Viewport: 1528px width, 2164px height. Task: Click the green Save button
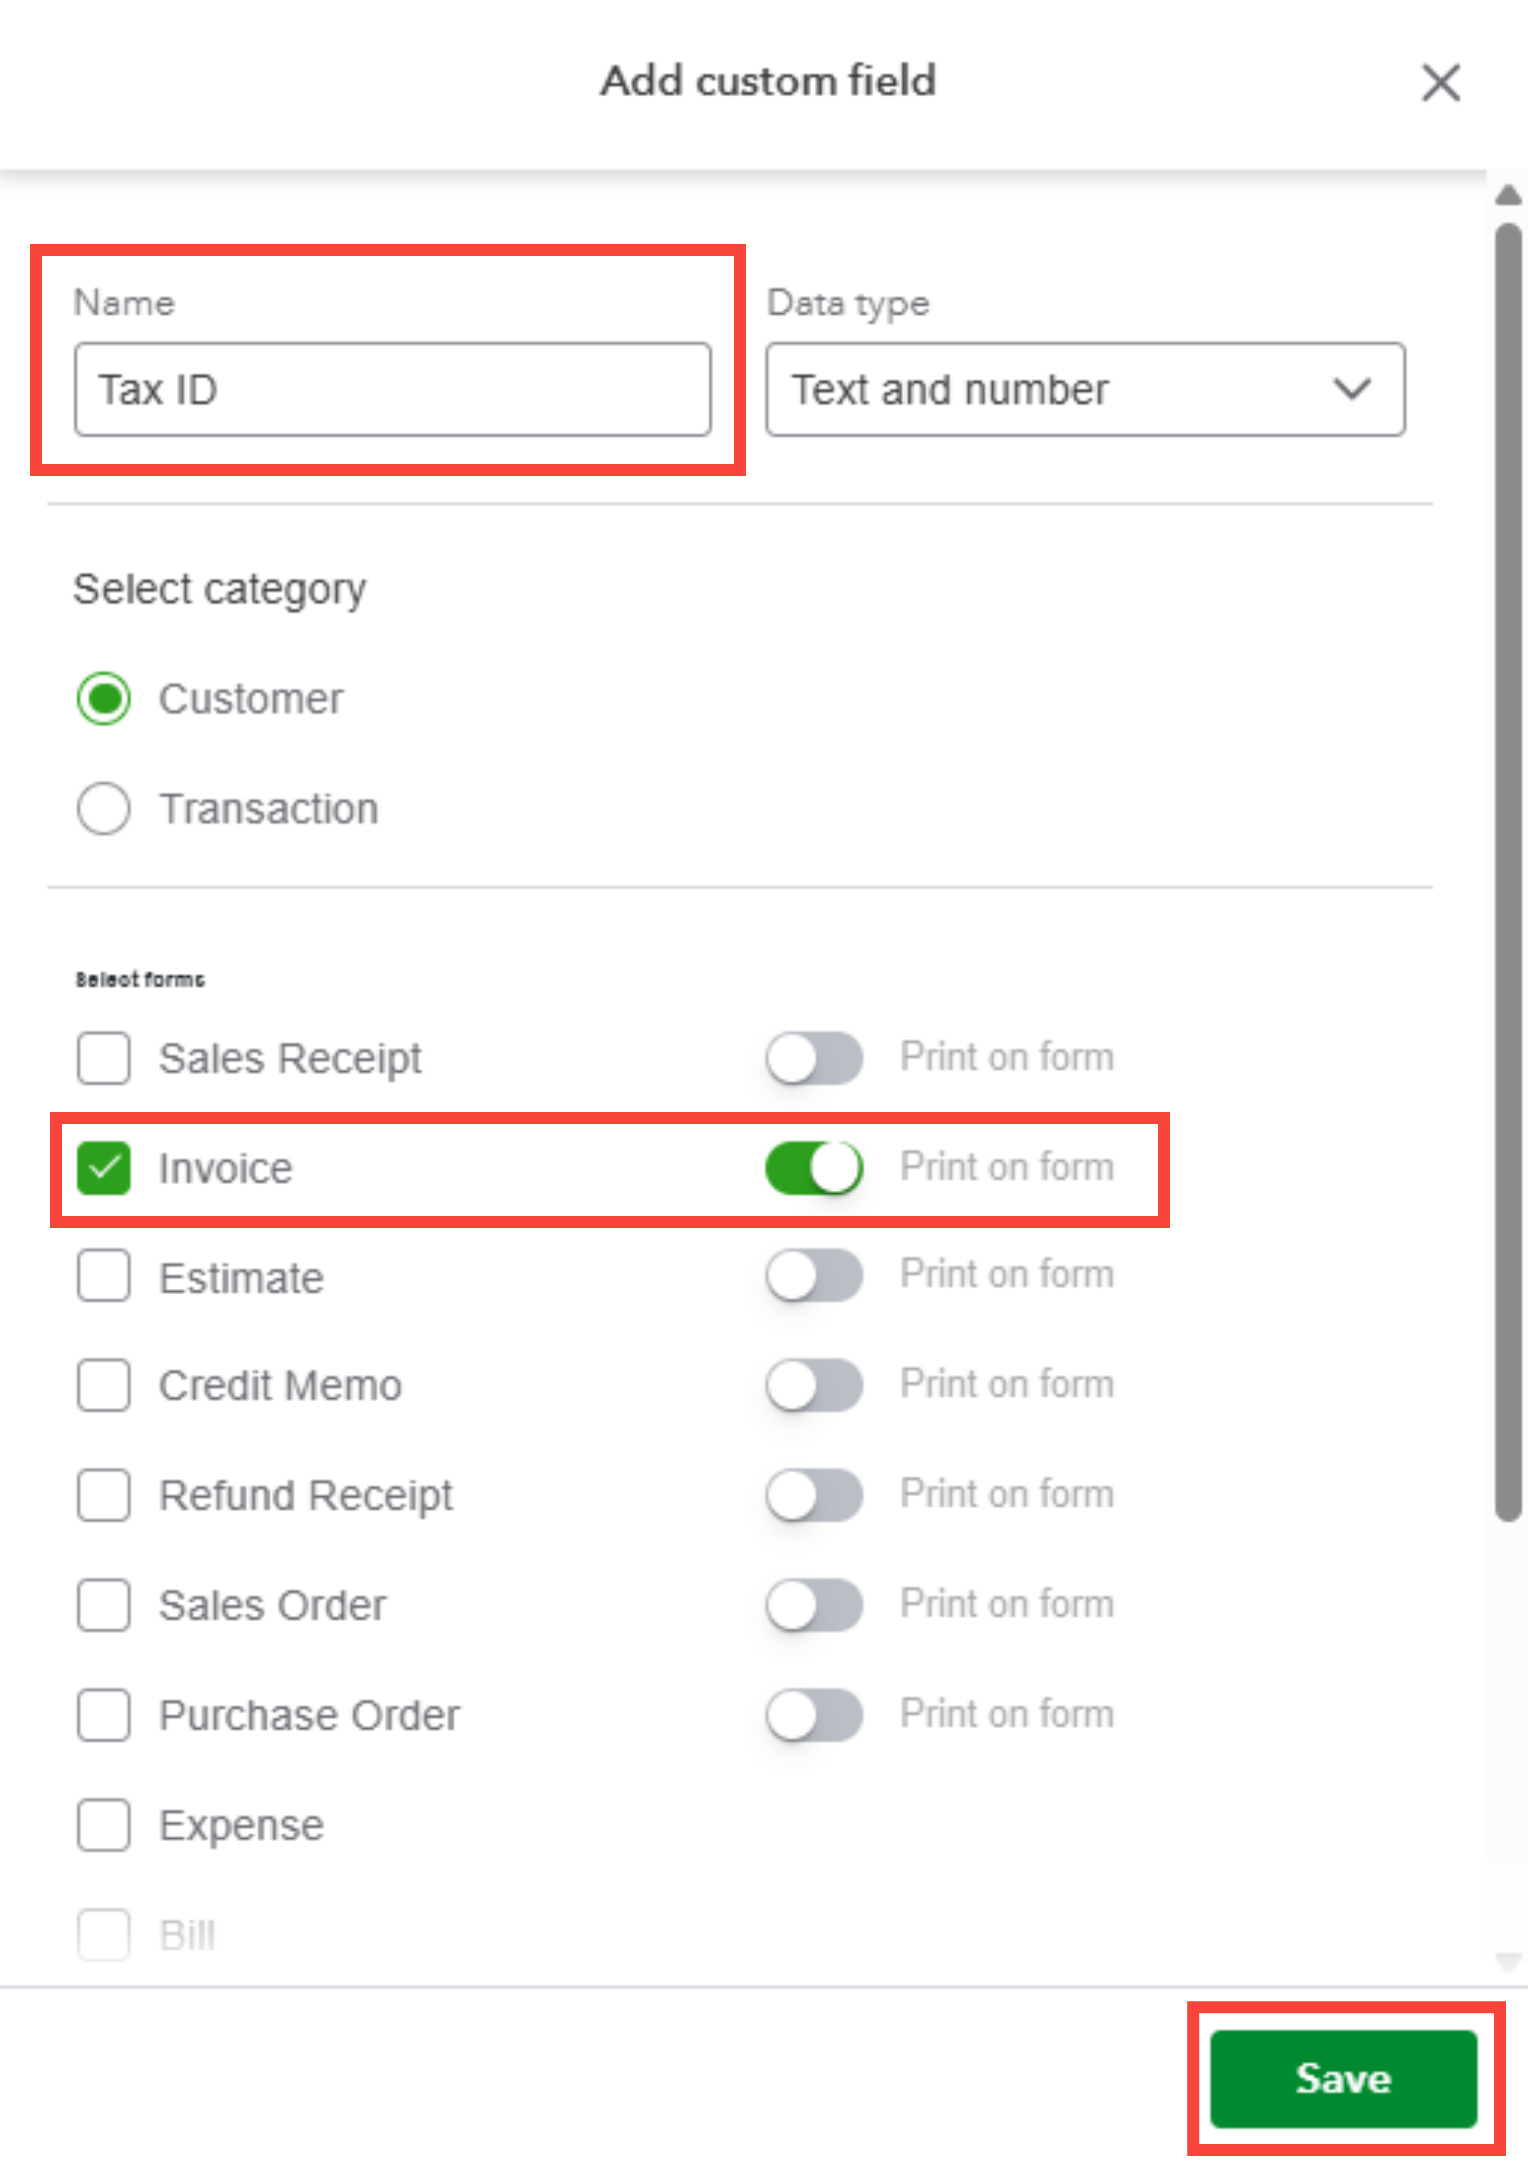point(1343,2078)
